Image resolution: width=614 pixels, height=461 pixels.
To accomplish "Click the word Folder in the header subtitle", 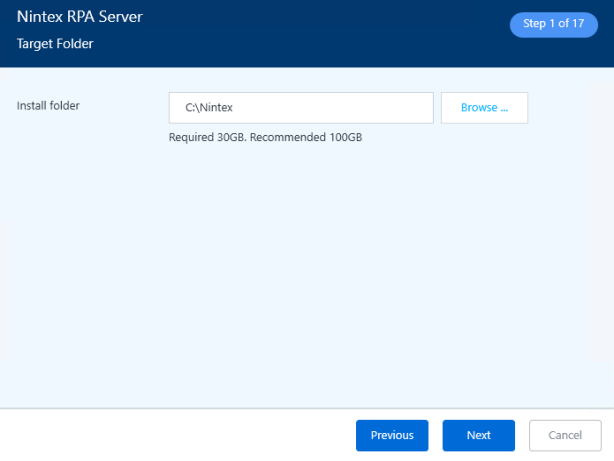I will point(76,44).
